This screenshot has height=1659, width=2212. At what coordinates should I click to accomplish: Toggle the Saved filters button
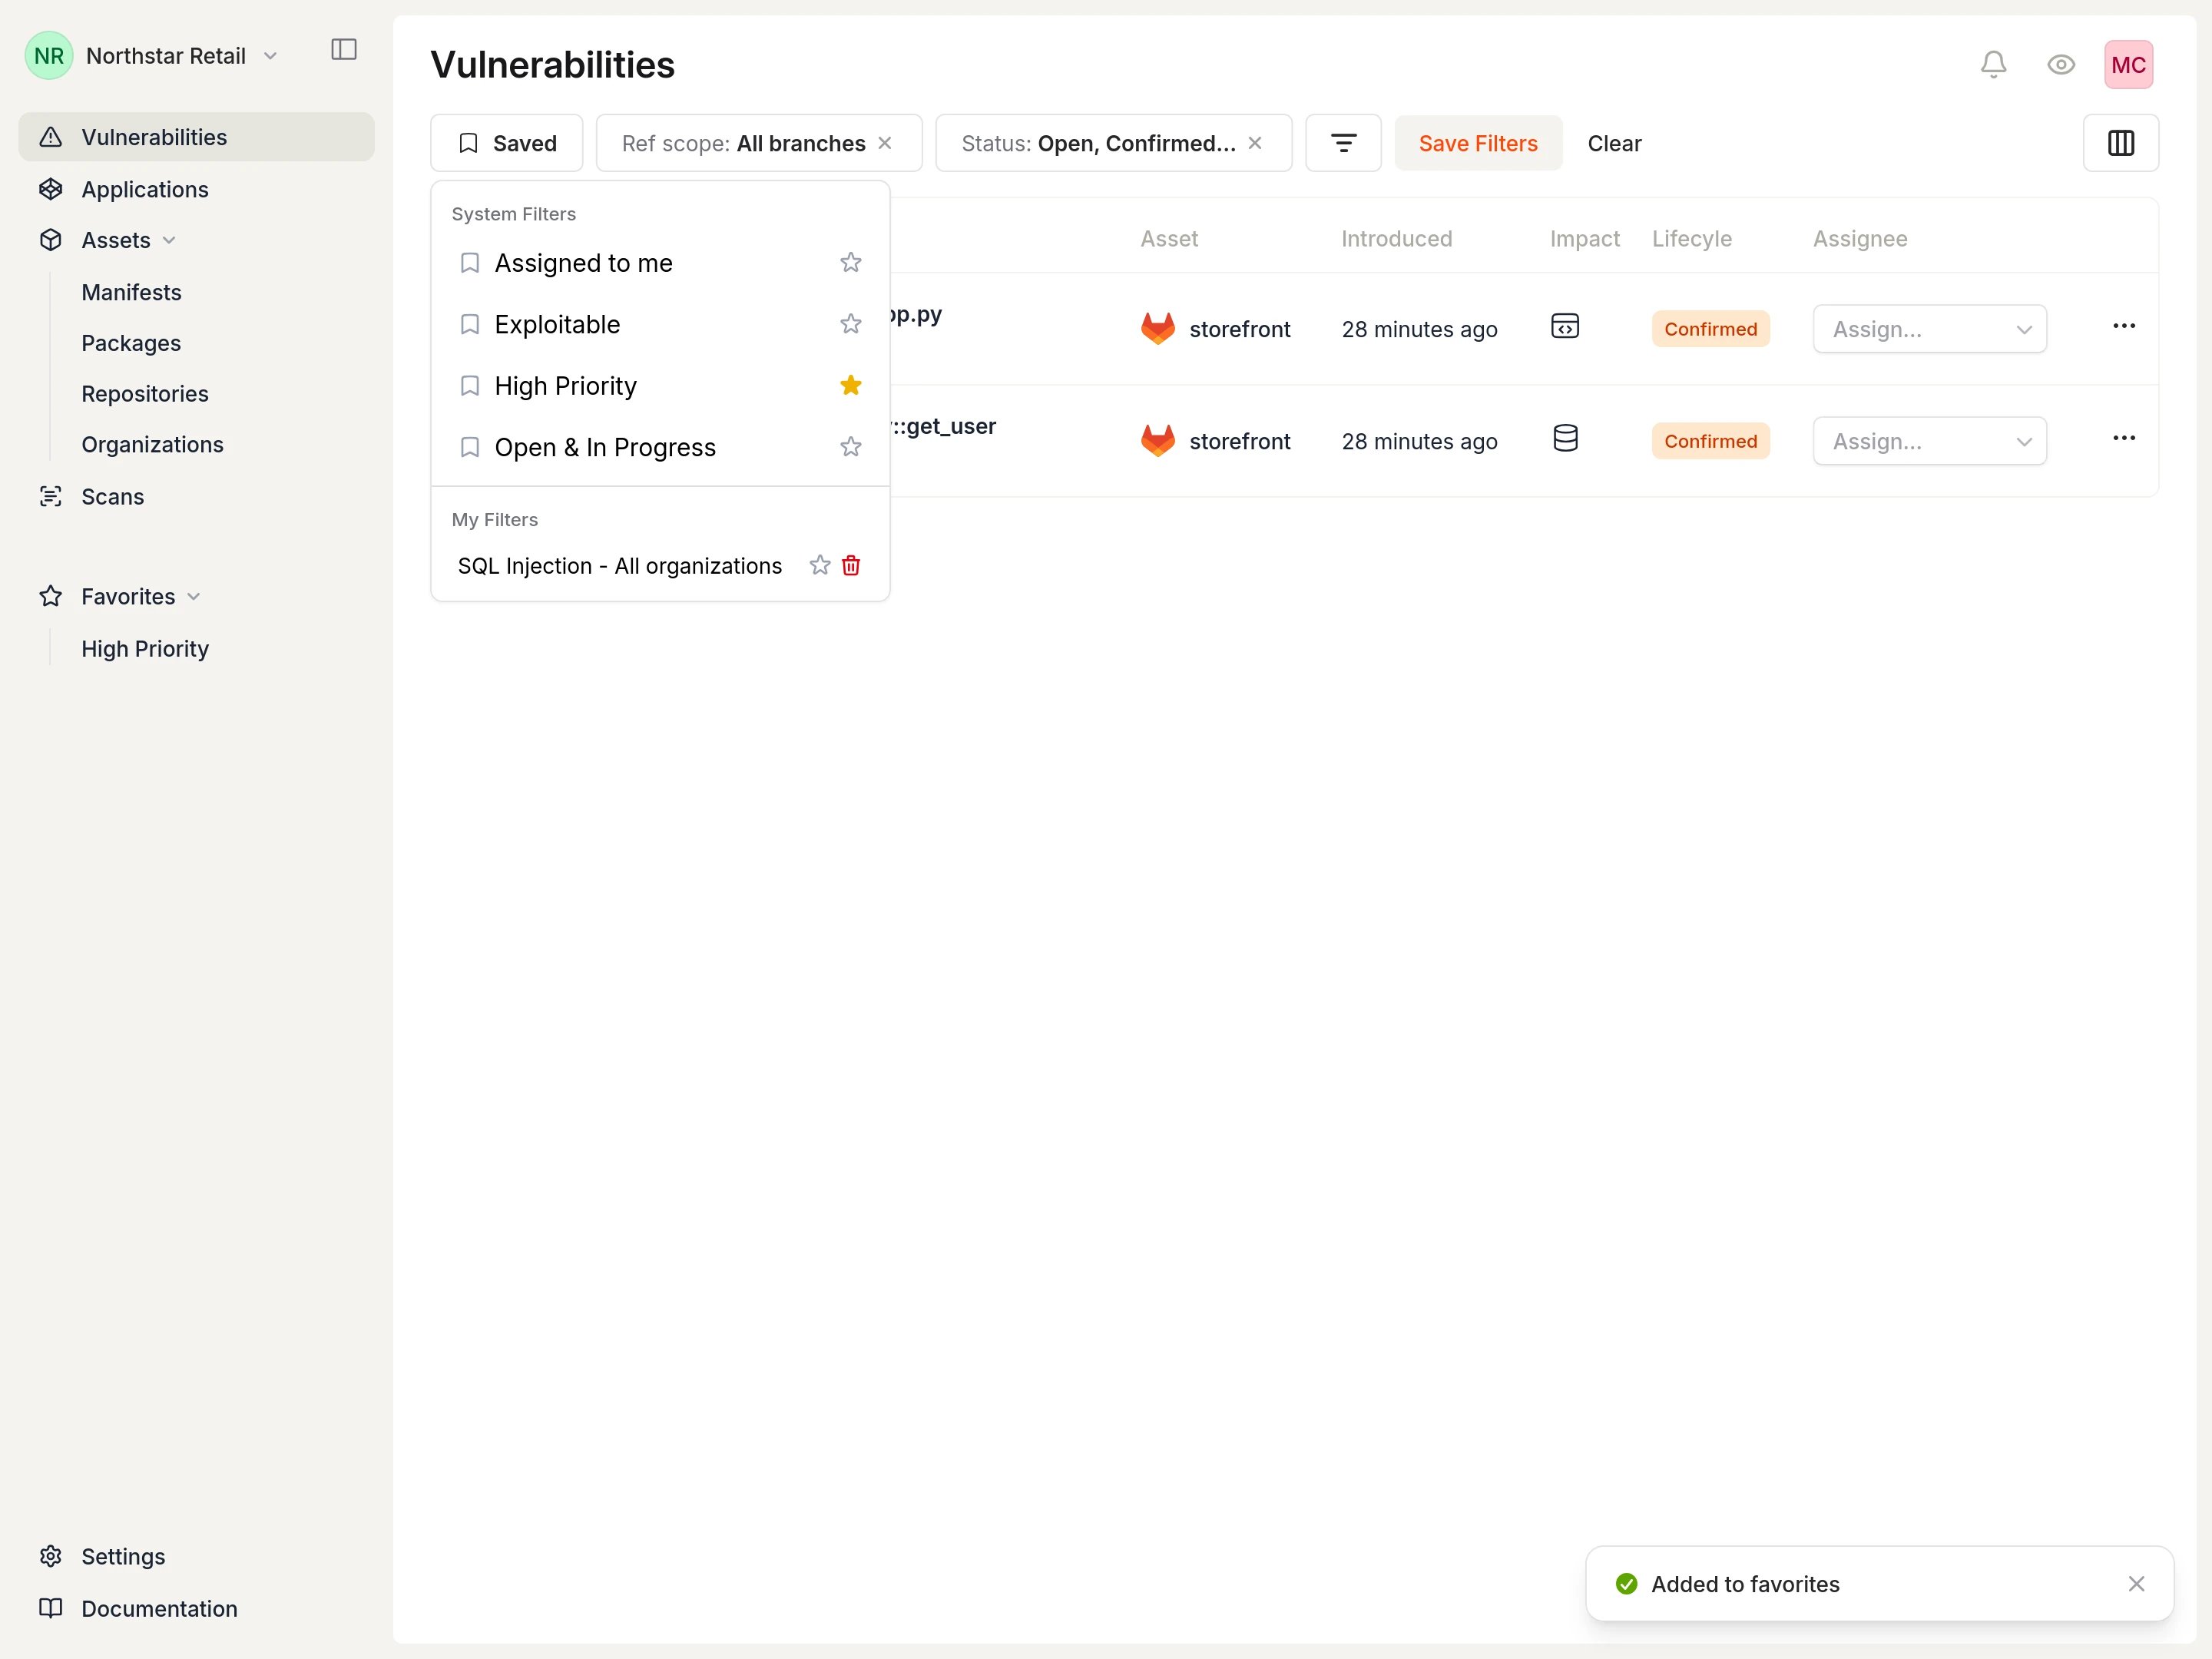coord(506,143)
